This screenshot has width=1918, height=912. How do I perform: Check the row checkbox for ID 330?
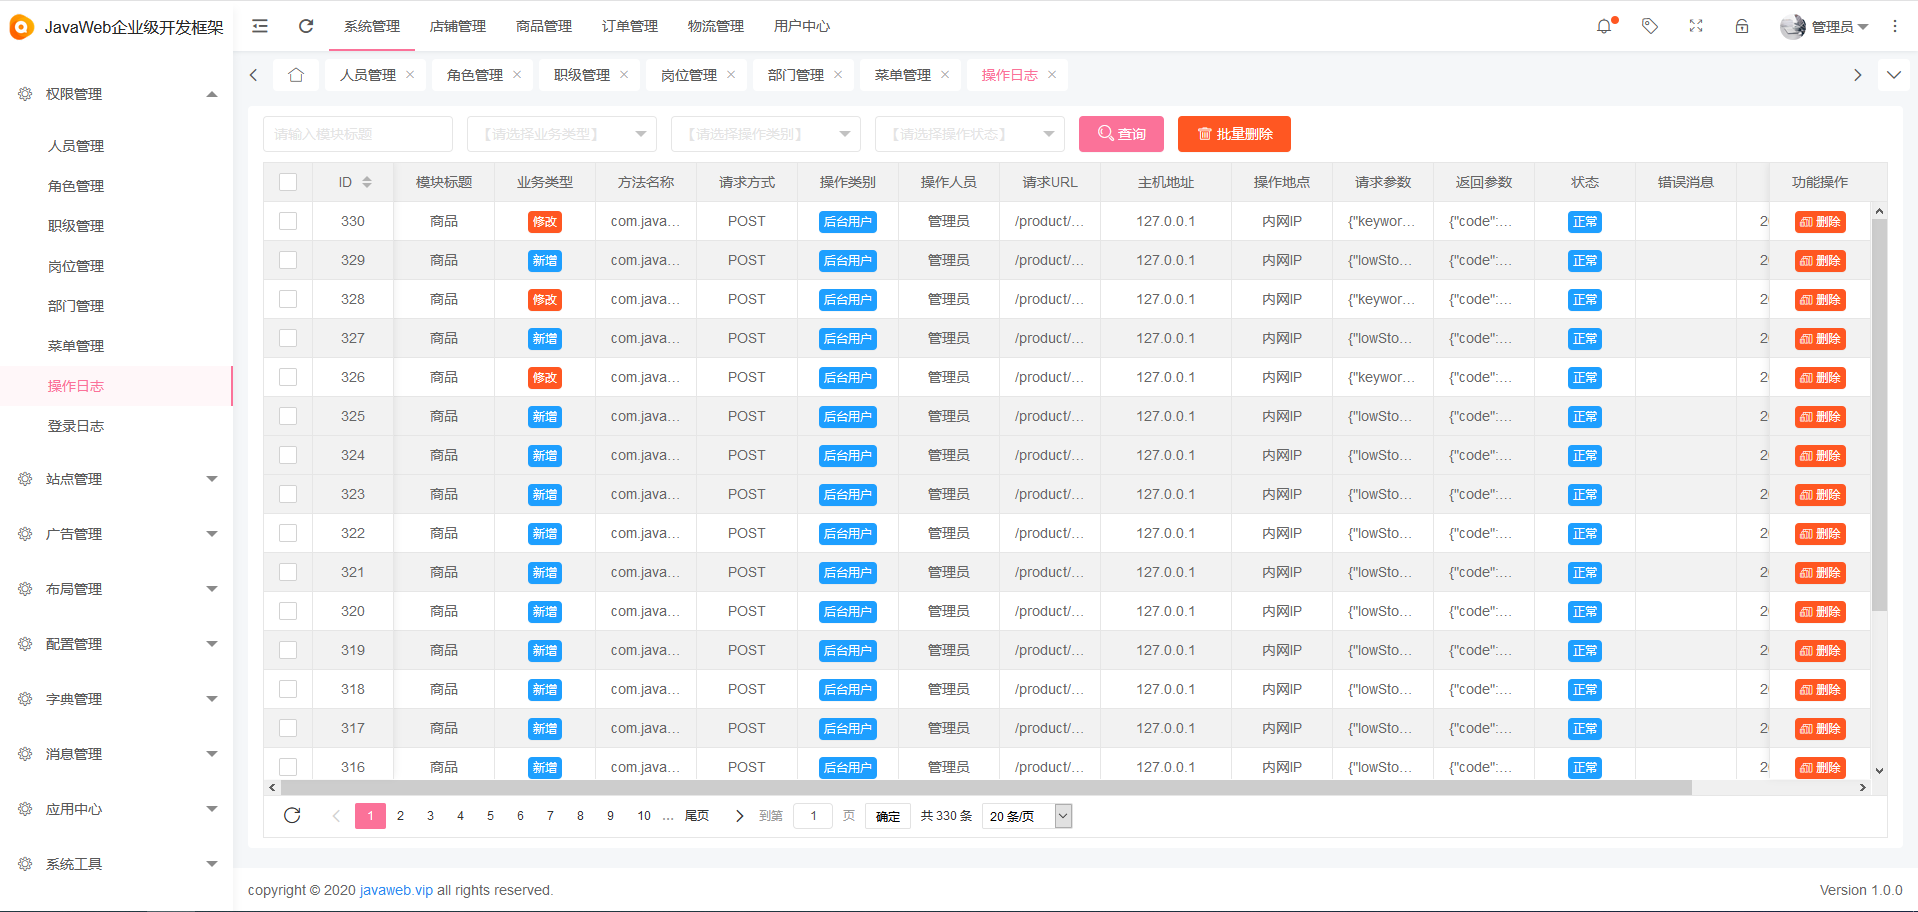coord(288,221)
